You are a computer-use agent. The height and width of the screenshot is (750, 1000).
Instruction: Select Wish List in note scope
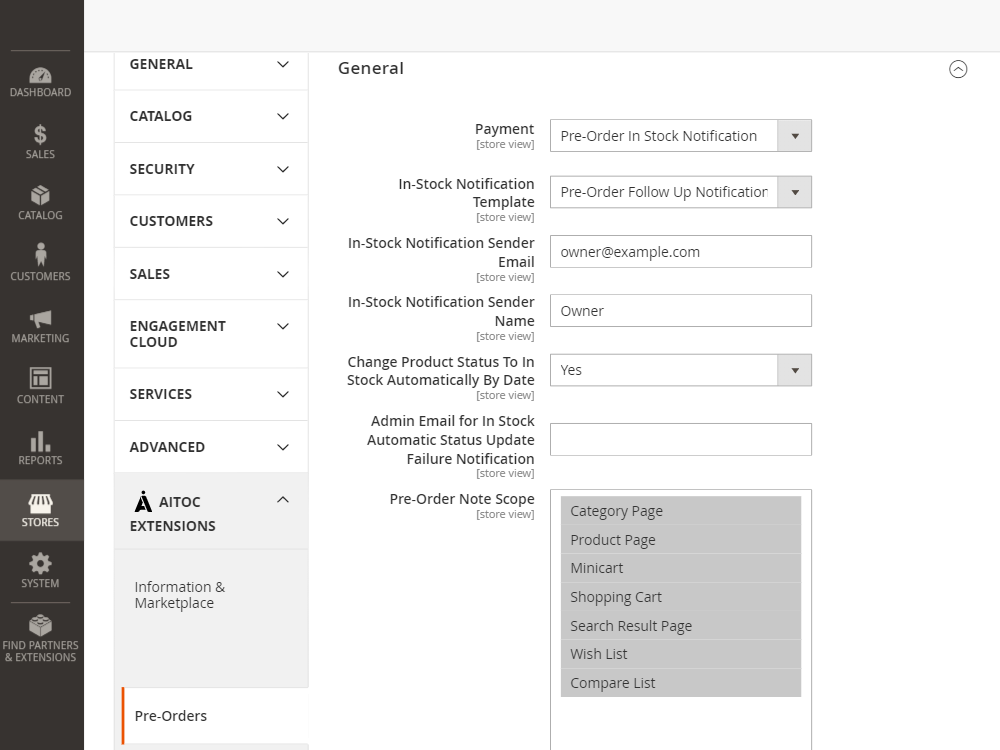click(x=680, y=654)
